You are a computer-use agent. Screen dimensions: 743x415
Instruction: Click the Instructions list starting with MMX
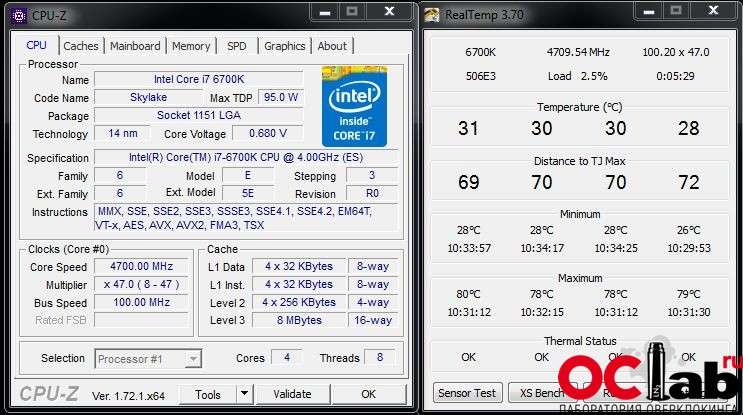pos(246,218)
